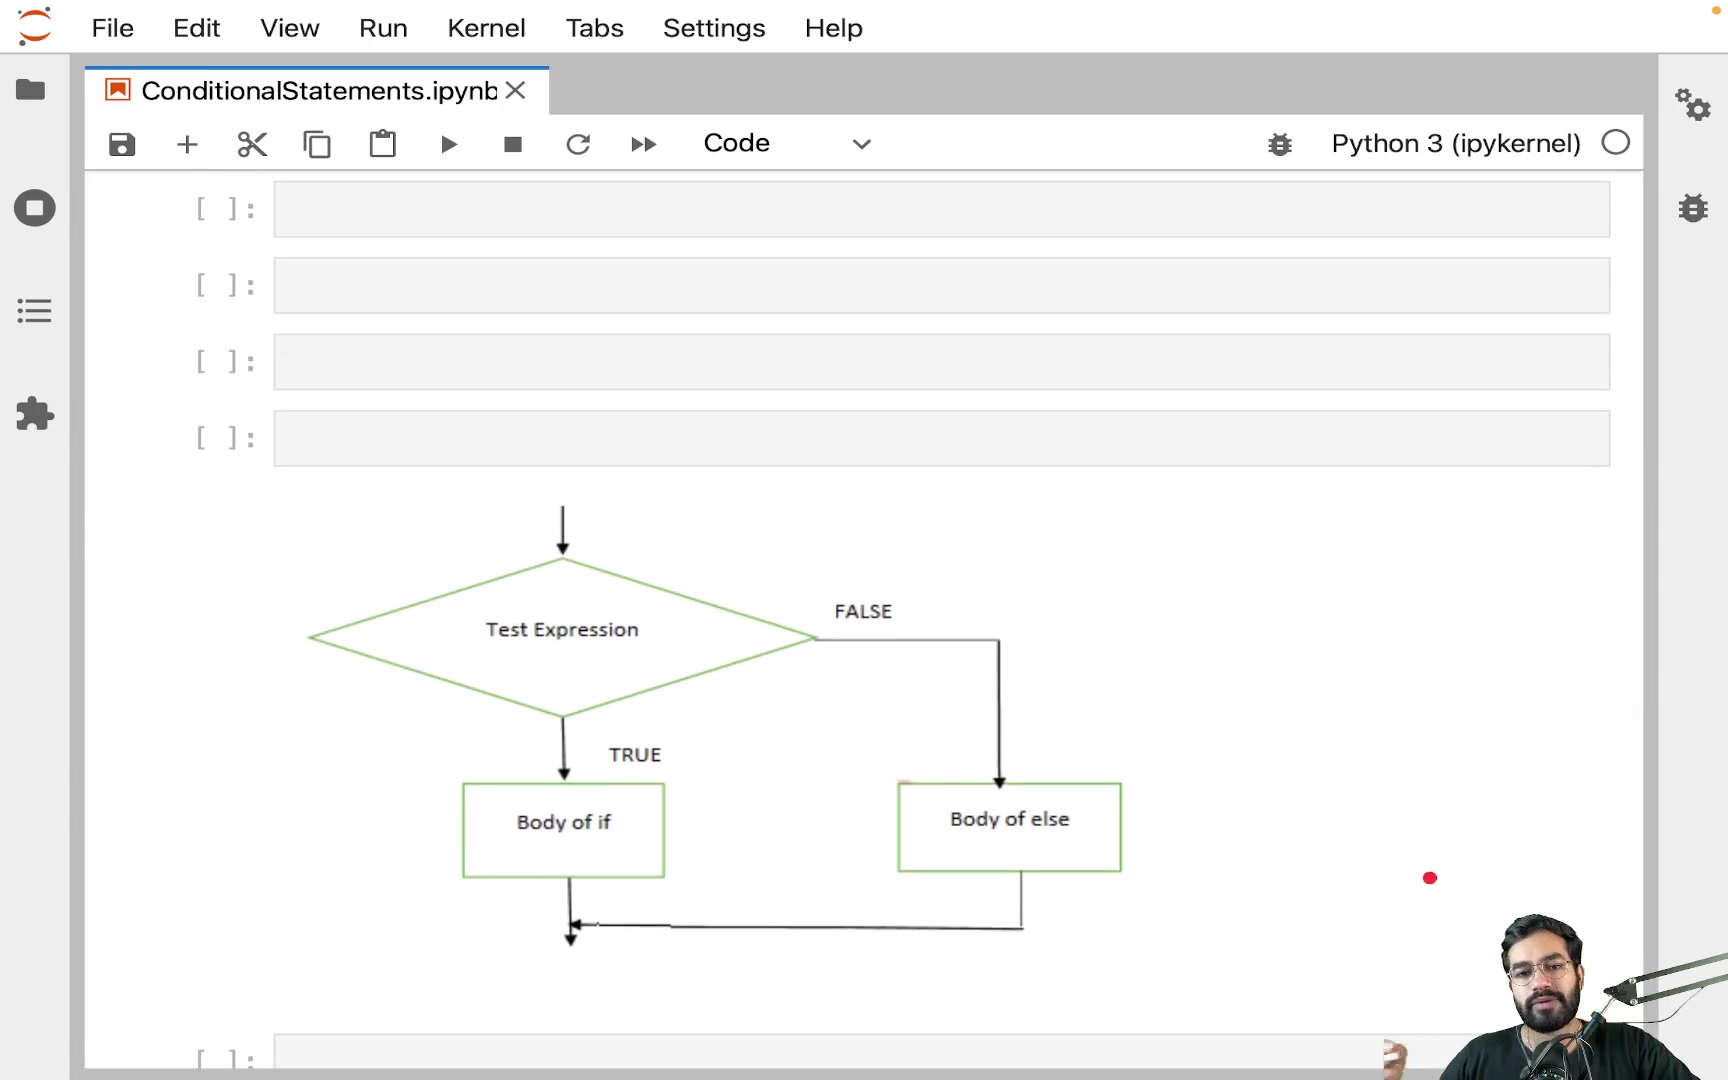Click inside the first empty code cell

(940, 210)
